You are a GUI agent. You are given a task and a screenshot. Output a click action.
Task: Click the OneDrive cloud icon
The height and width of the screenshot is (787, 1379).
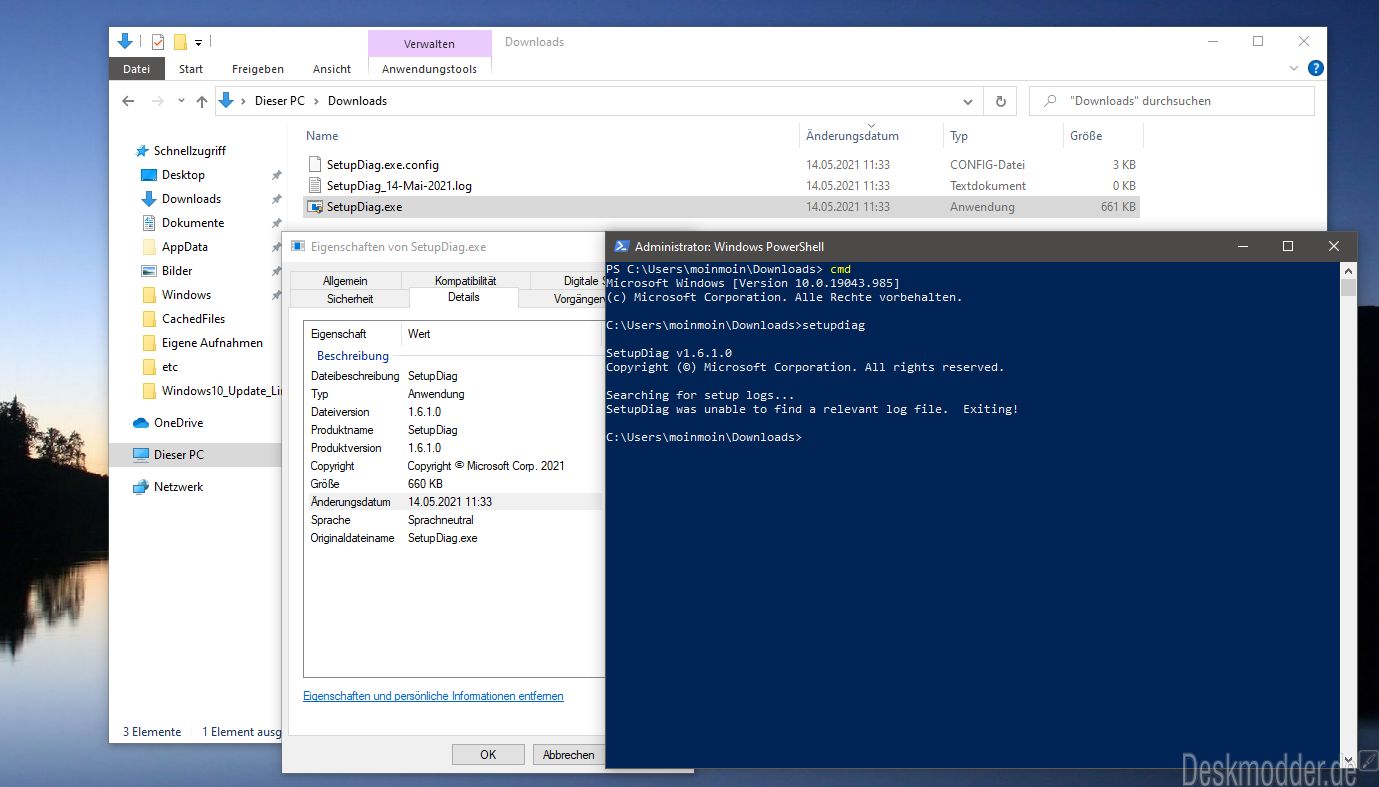tap(141, 423)
